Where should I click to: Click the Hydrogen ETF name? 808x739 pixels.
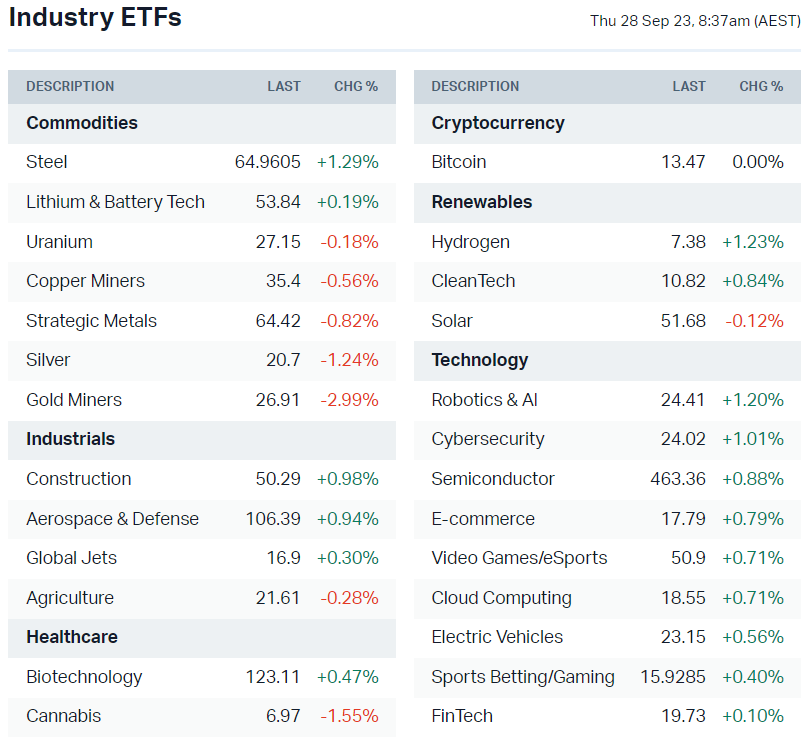click(x=470, y=241)
